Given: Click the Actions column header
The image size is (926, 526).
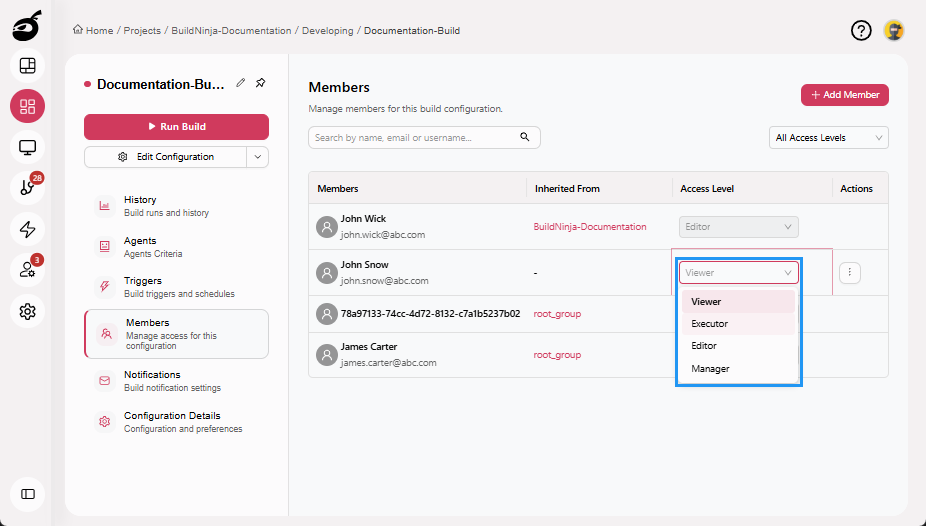Looking at the screenshot, I should 856,188.
